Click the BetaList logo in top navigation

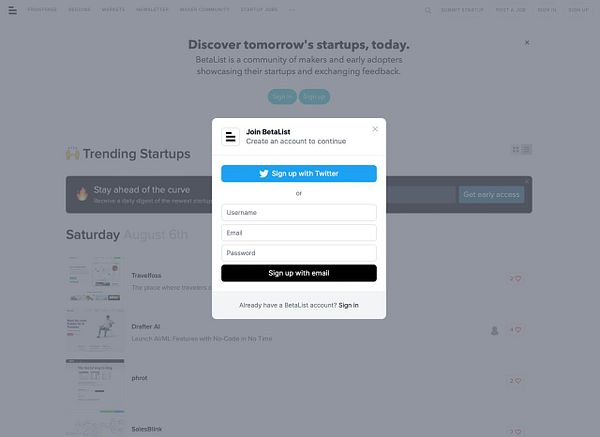[x=12, y=10]
